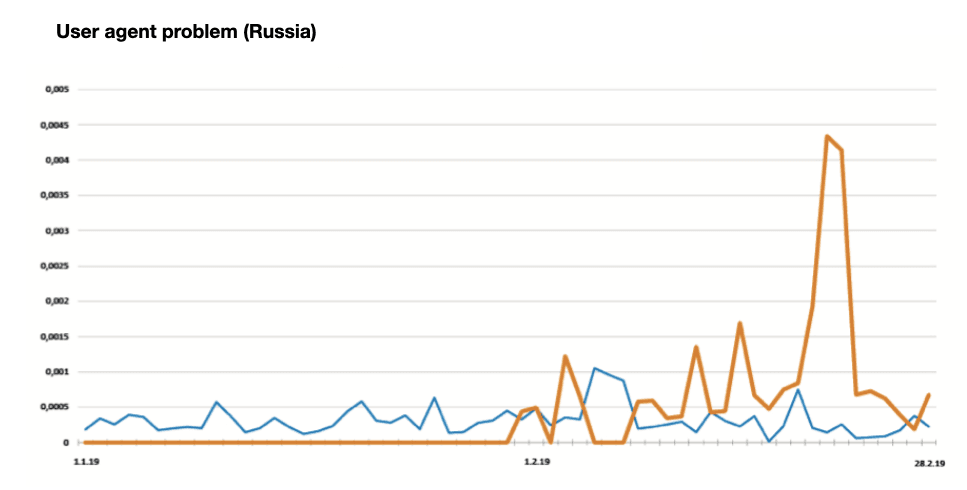This screenshot has height=490, width=967.
Task: Select the 0,0005 y-axis label
Action: 55,407
